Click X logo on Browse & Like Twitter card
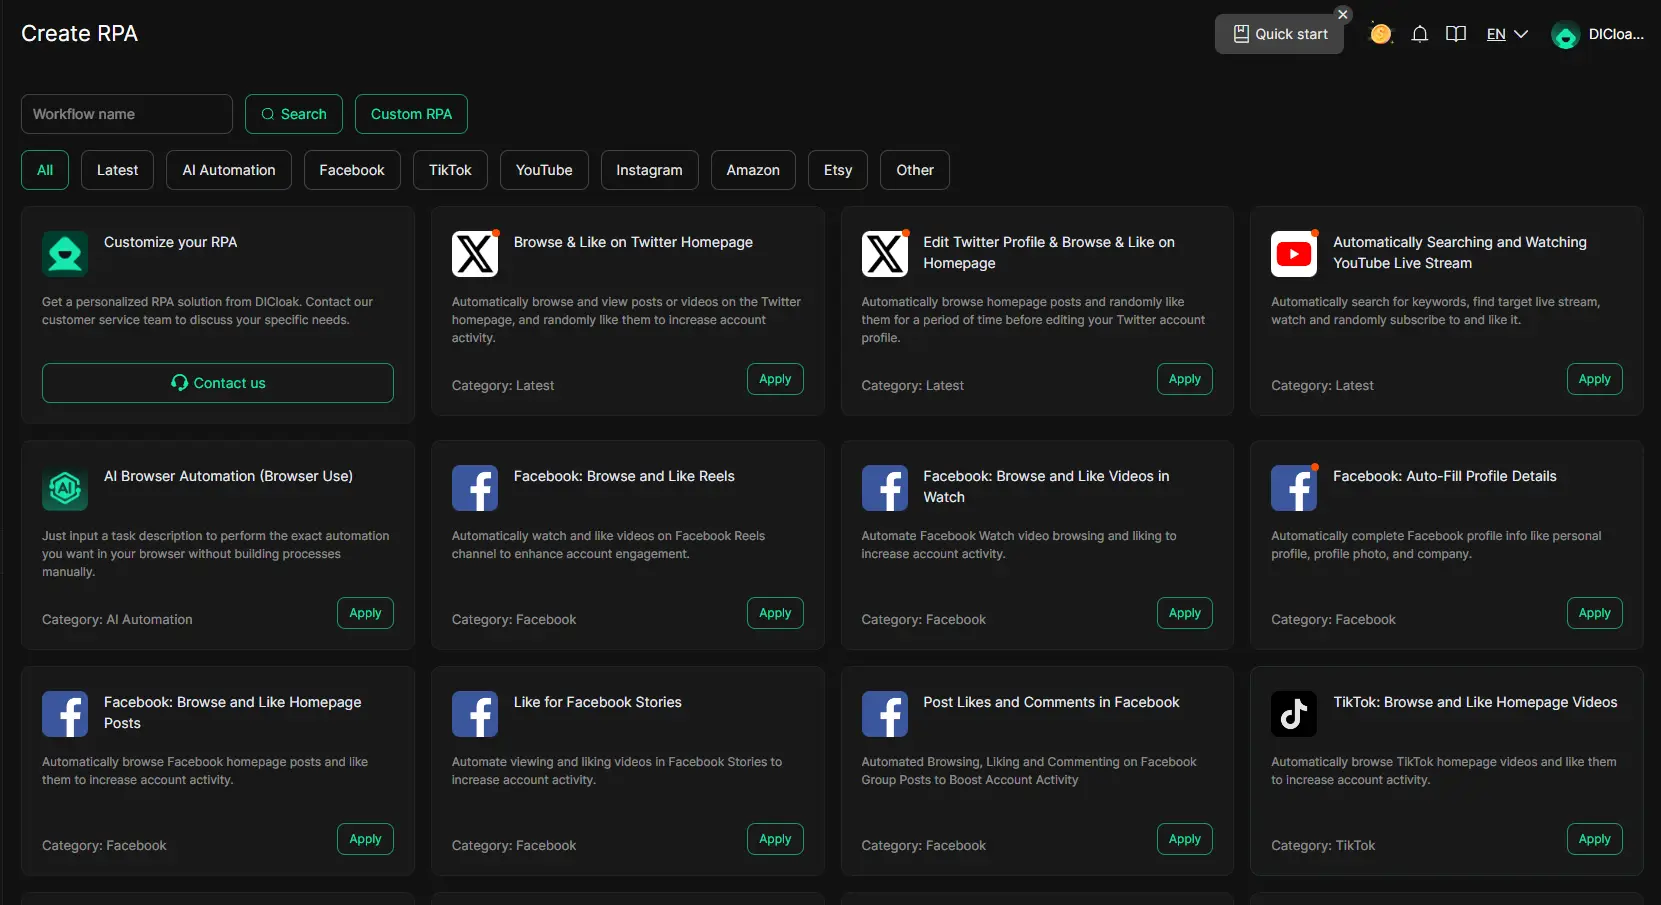This screenshot has width=1661, height=905. pos(475,254)
